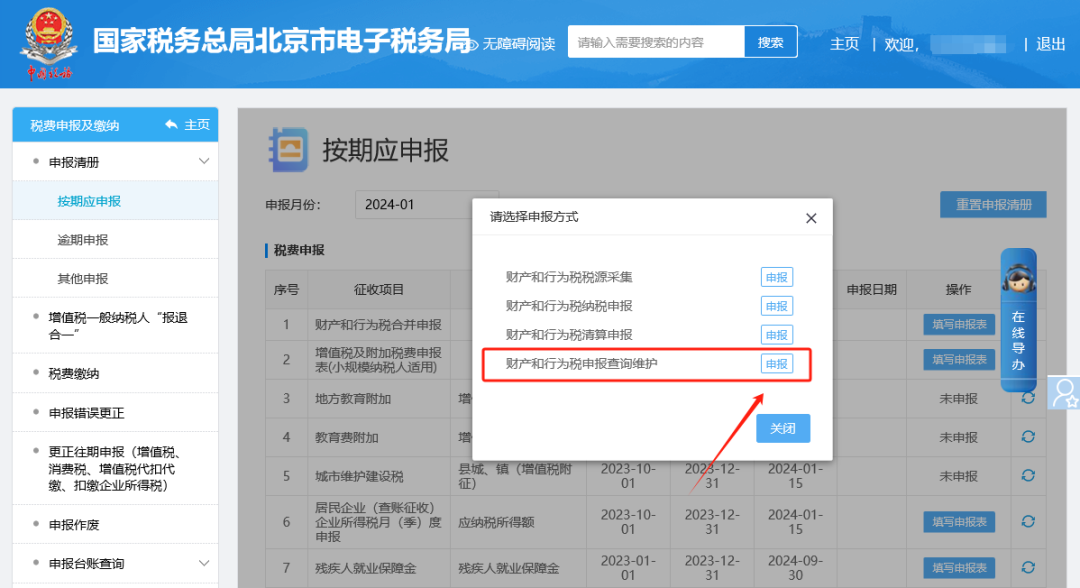Click 填写申报表 for row 1 财产和行为税合并申报
Image resolution: width=1080 pixels, height=588 pixels.
click(x=959, y=324)
